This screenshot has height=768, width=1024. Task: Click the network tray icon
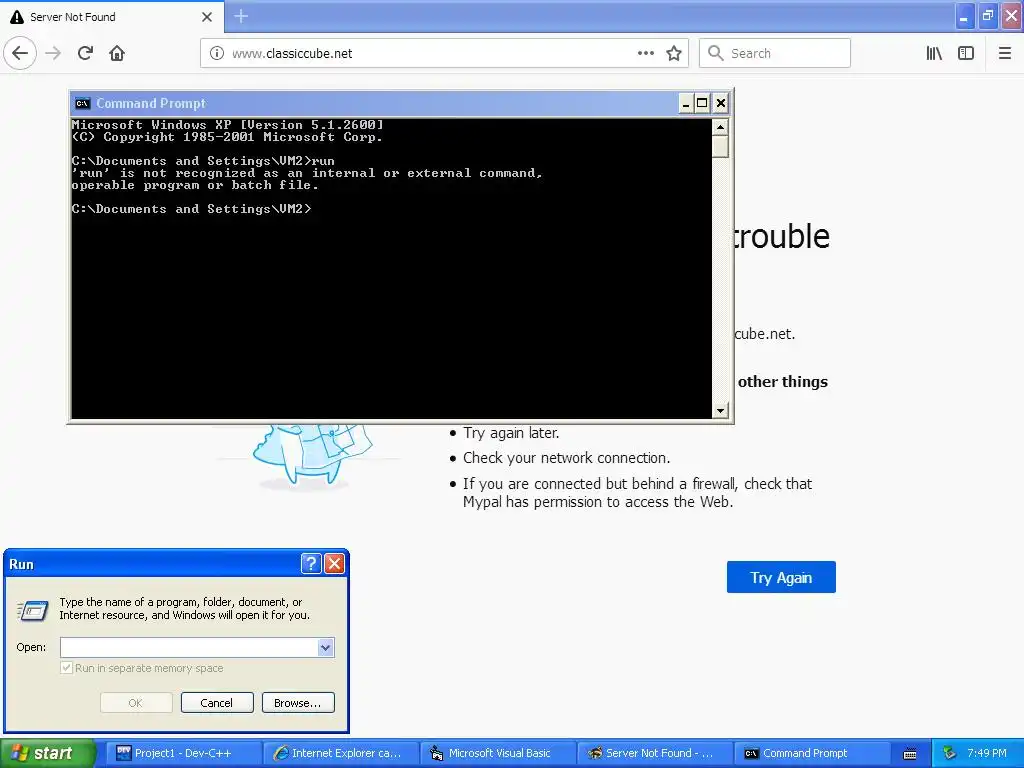pos(949,753)
